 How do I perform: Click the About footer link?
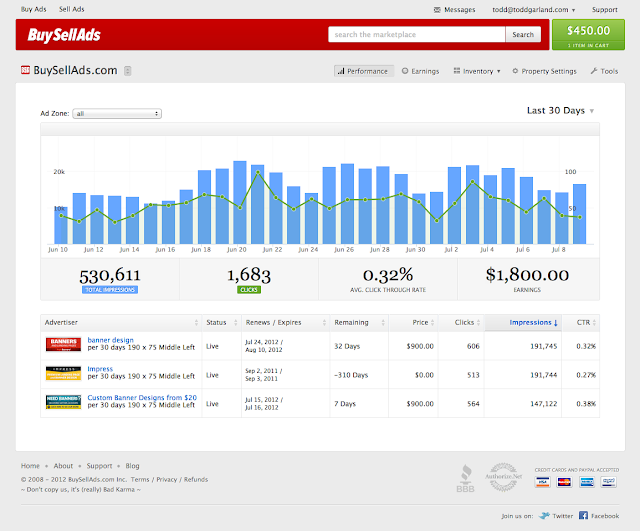click(x=63, y=466)
